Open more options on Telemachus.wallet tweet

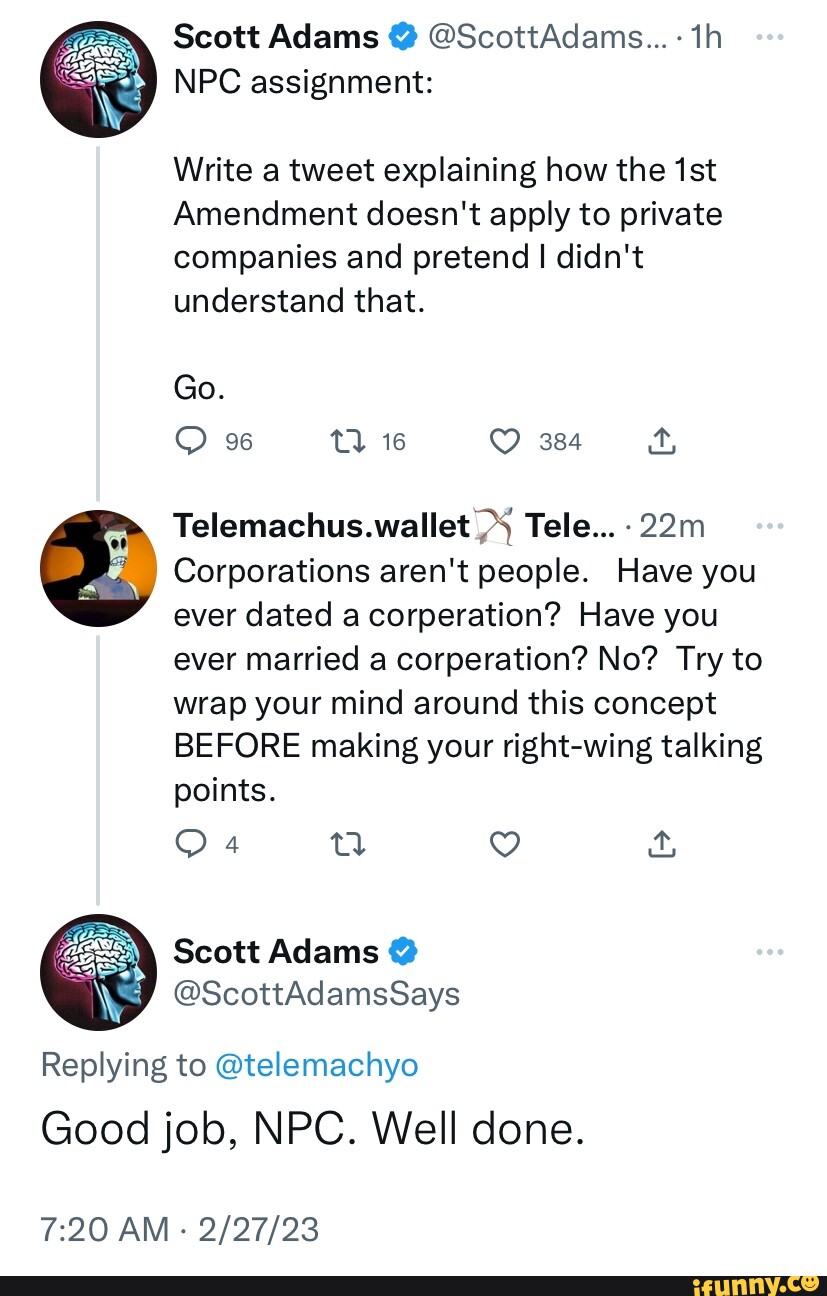pyautogui.click(x=769, y=525)
